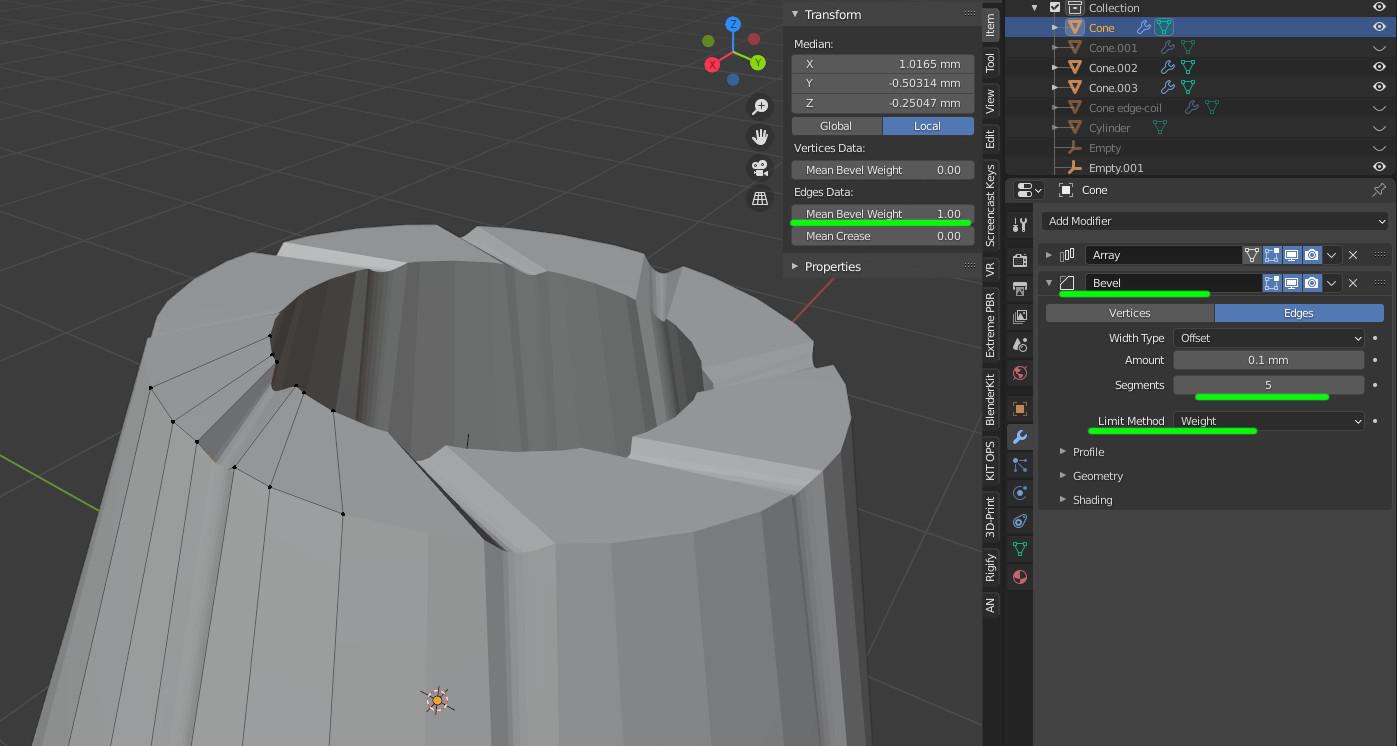Image resolution: width=1397 pixels, height=746 pixels.
Task: Expand the Array modifier panel
Action: (1050, 255)
